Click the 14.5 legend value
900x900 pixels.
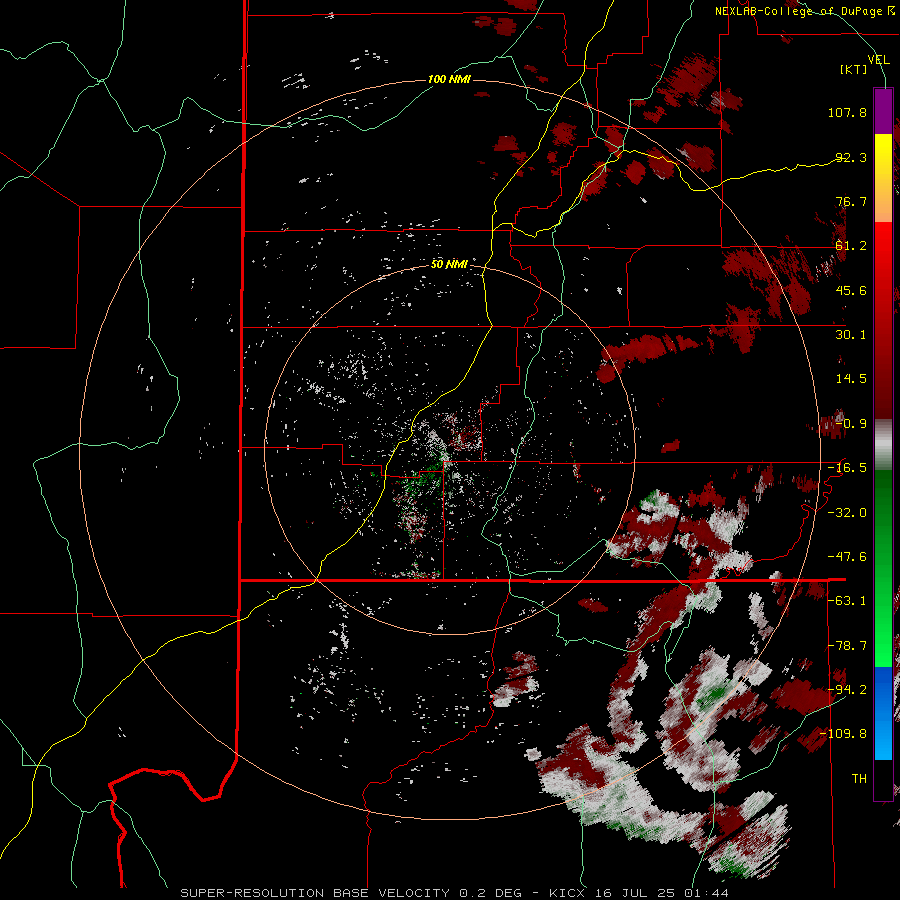tap(851, 379)
